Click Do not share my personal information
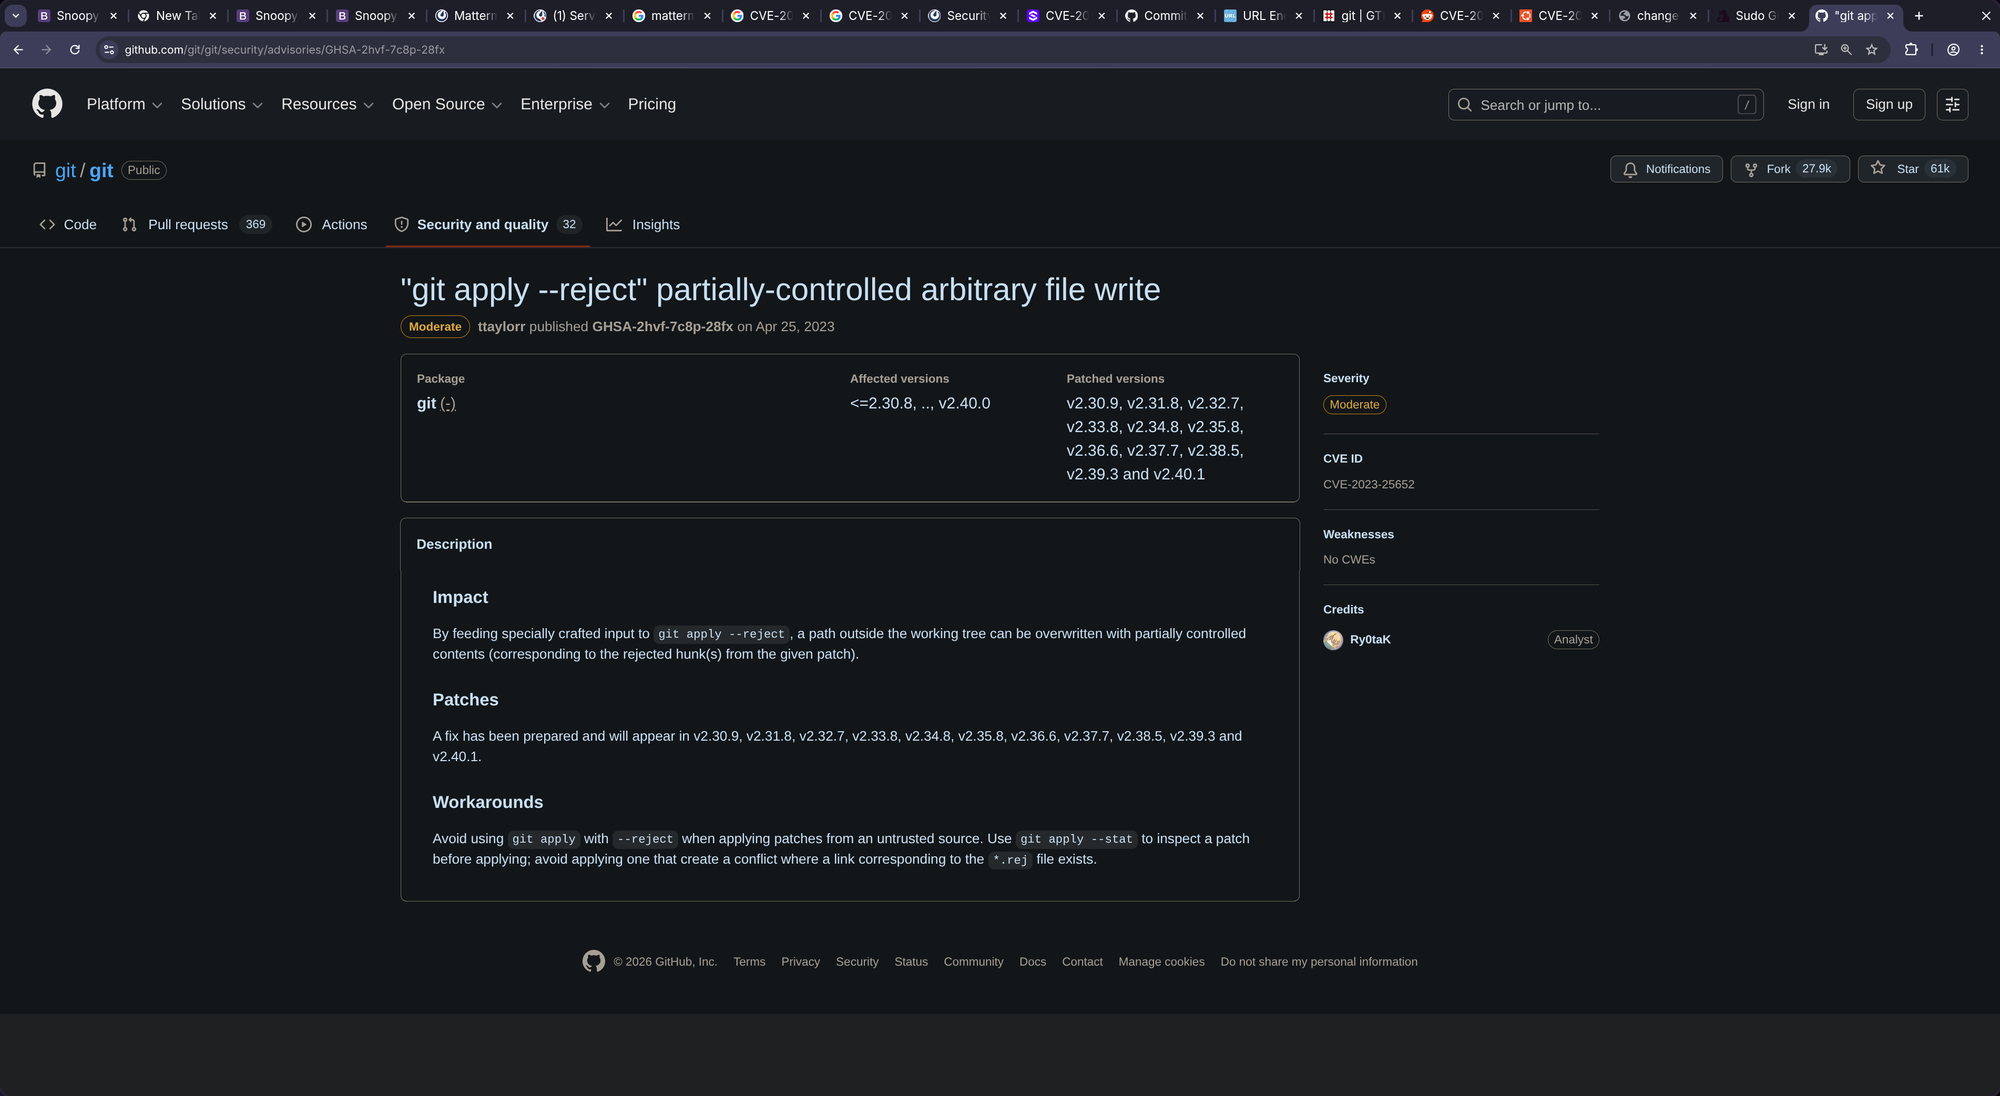Screen dimensions: 2000x1096 [1319, 962]
